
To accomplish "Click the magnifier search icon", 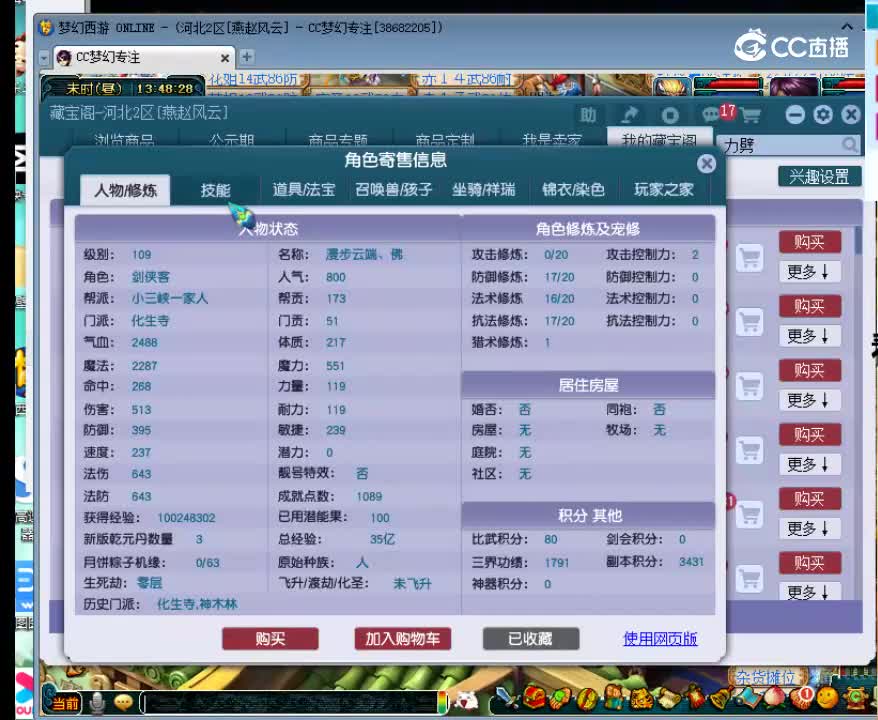I will tap(849, 145).
